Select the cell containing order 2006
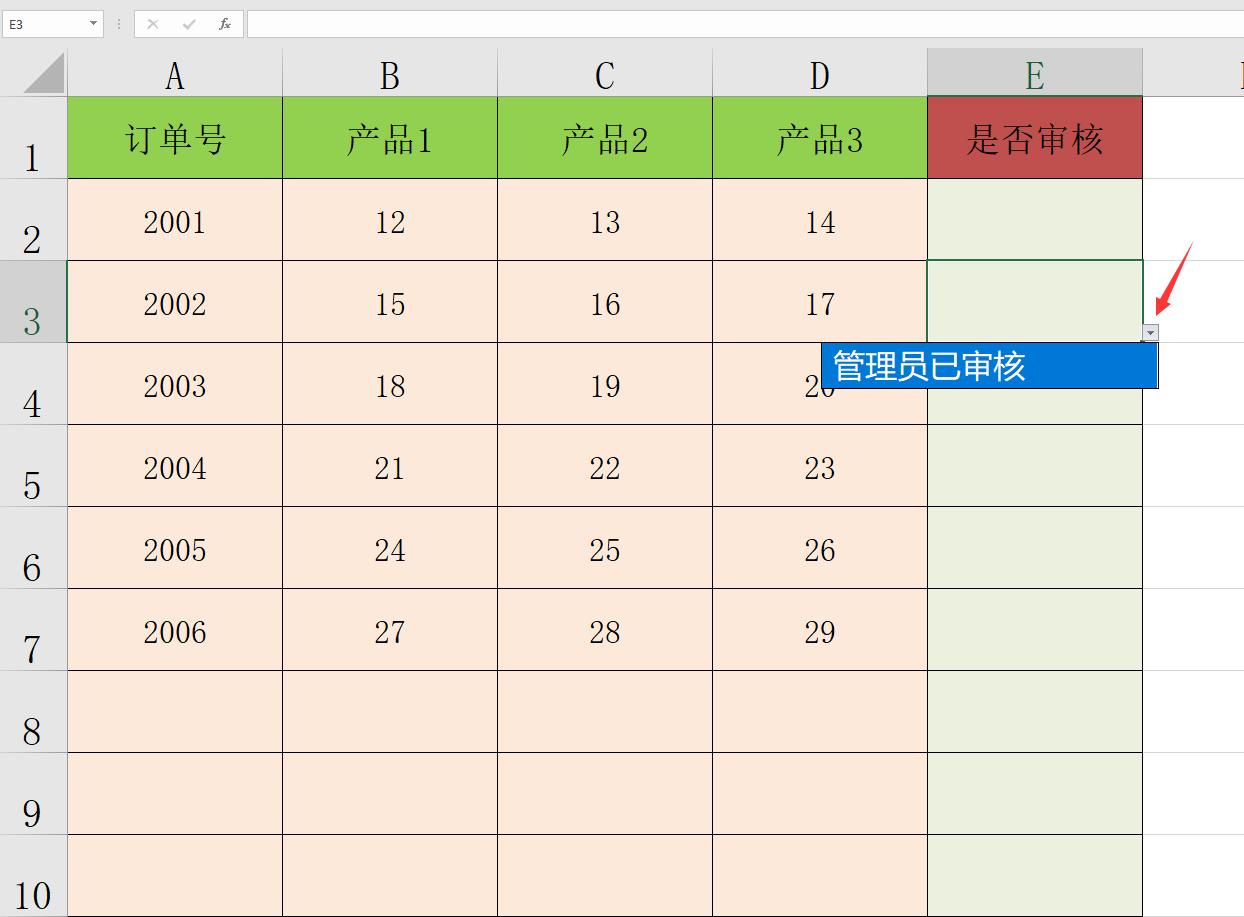This screenshot has height=917, width=1244. (174, 631)
